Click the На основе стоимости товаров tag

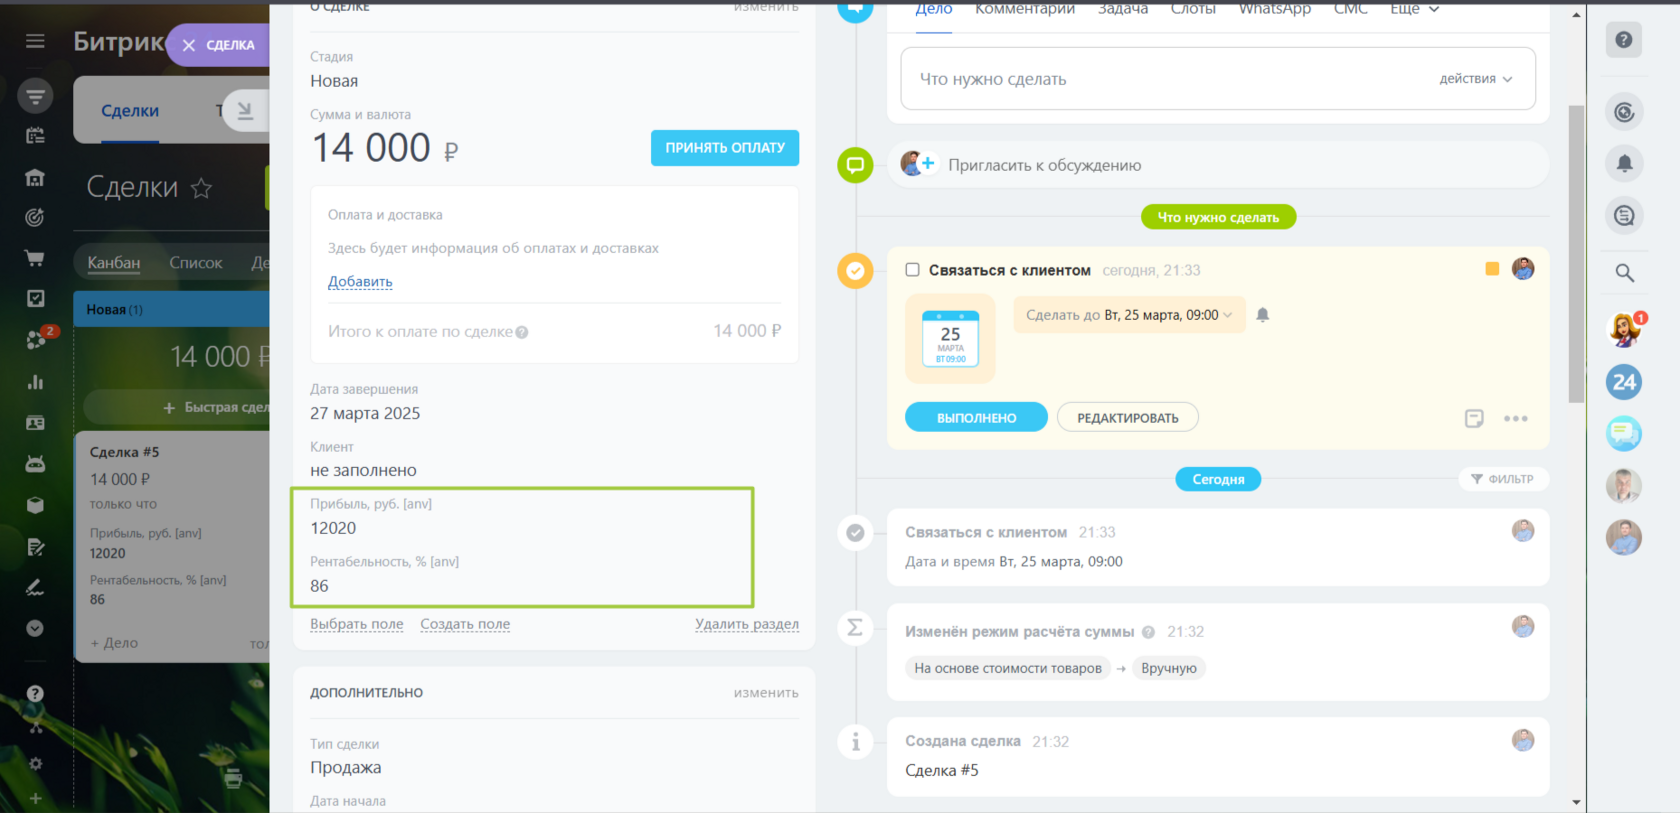(x=1008, y=668)
